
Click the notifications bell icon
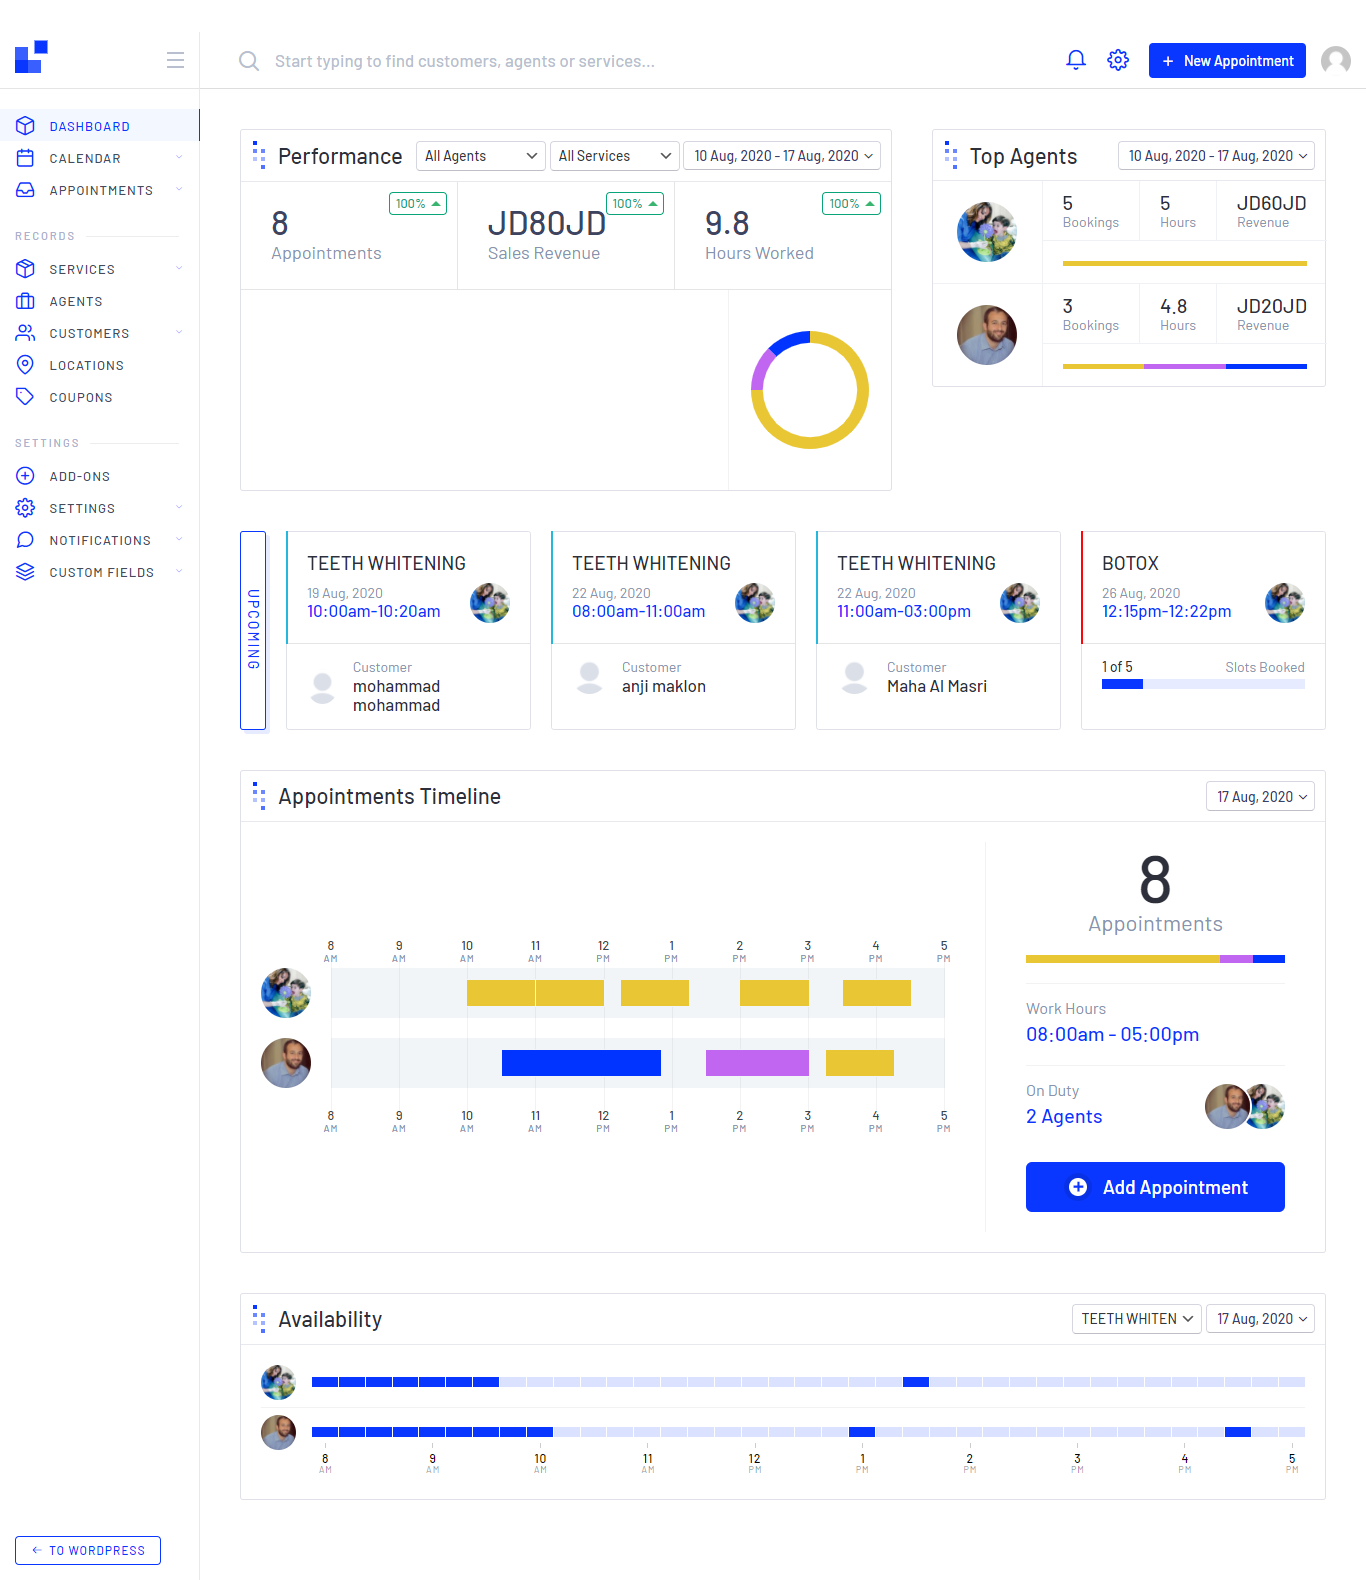pyautogui.click(x=1076, y=60)
